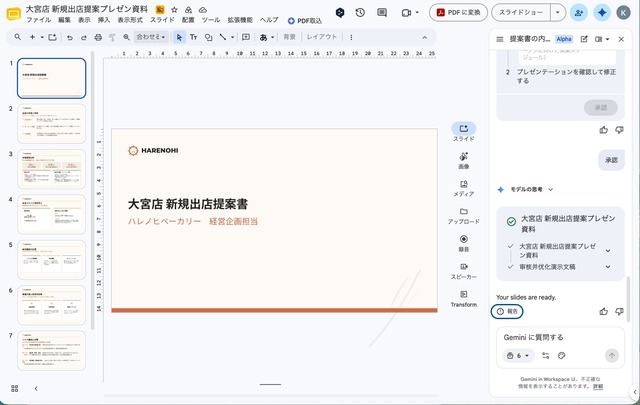The image size is (640, 405).
Task: Open the 編集 menu
Action: (x=64, y=20)
